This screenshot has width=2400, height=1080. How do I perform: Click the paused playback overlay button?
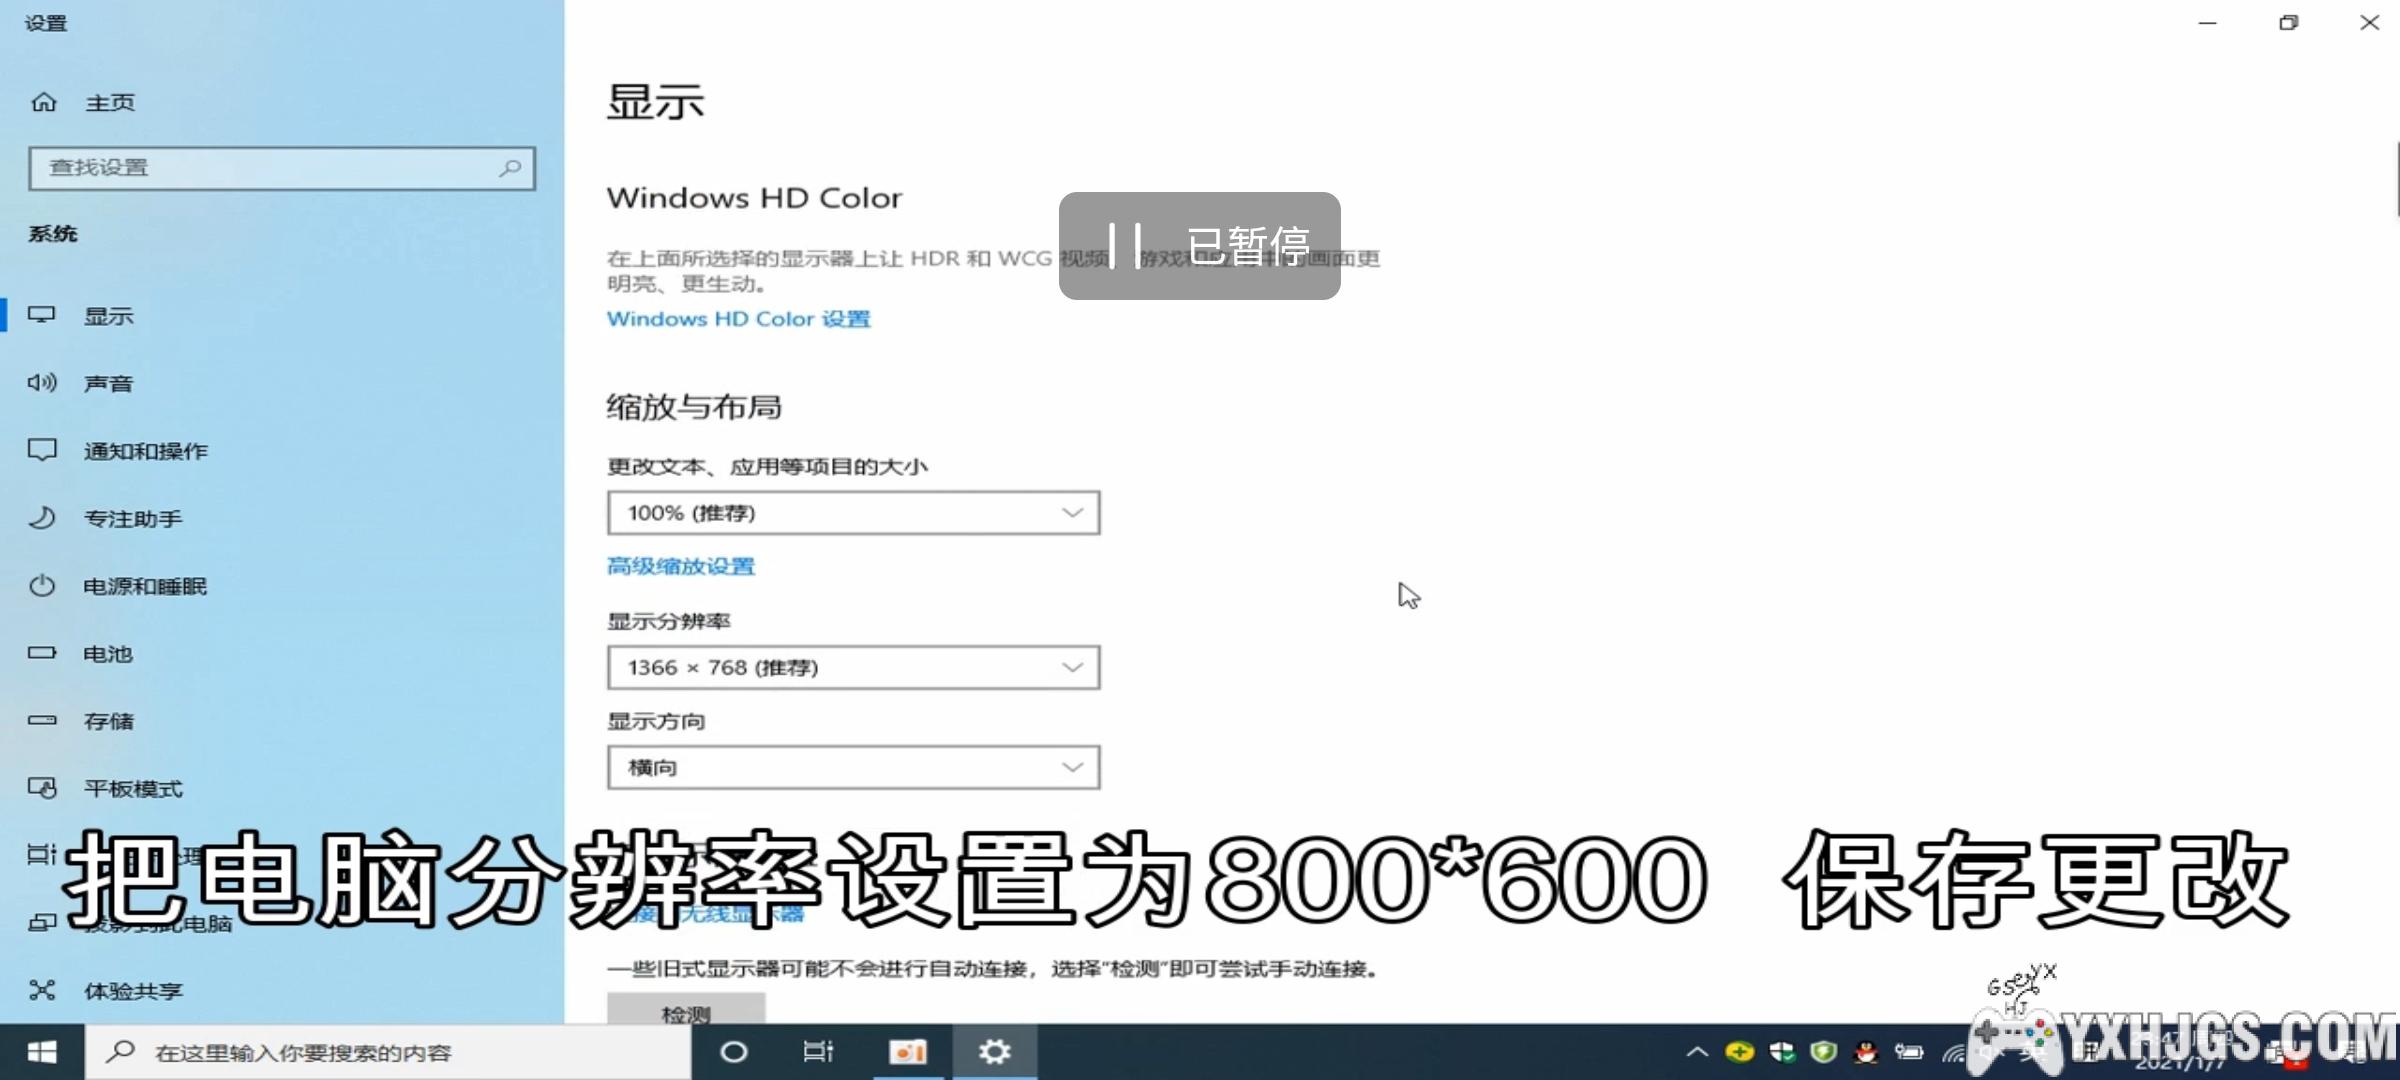(1199, 246)
